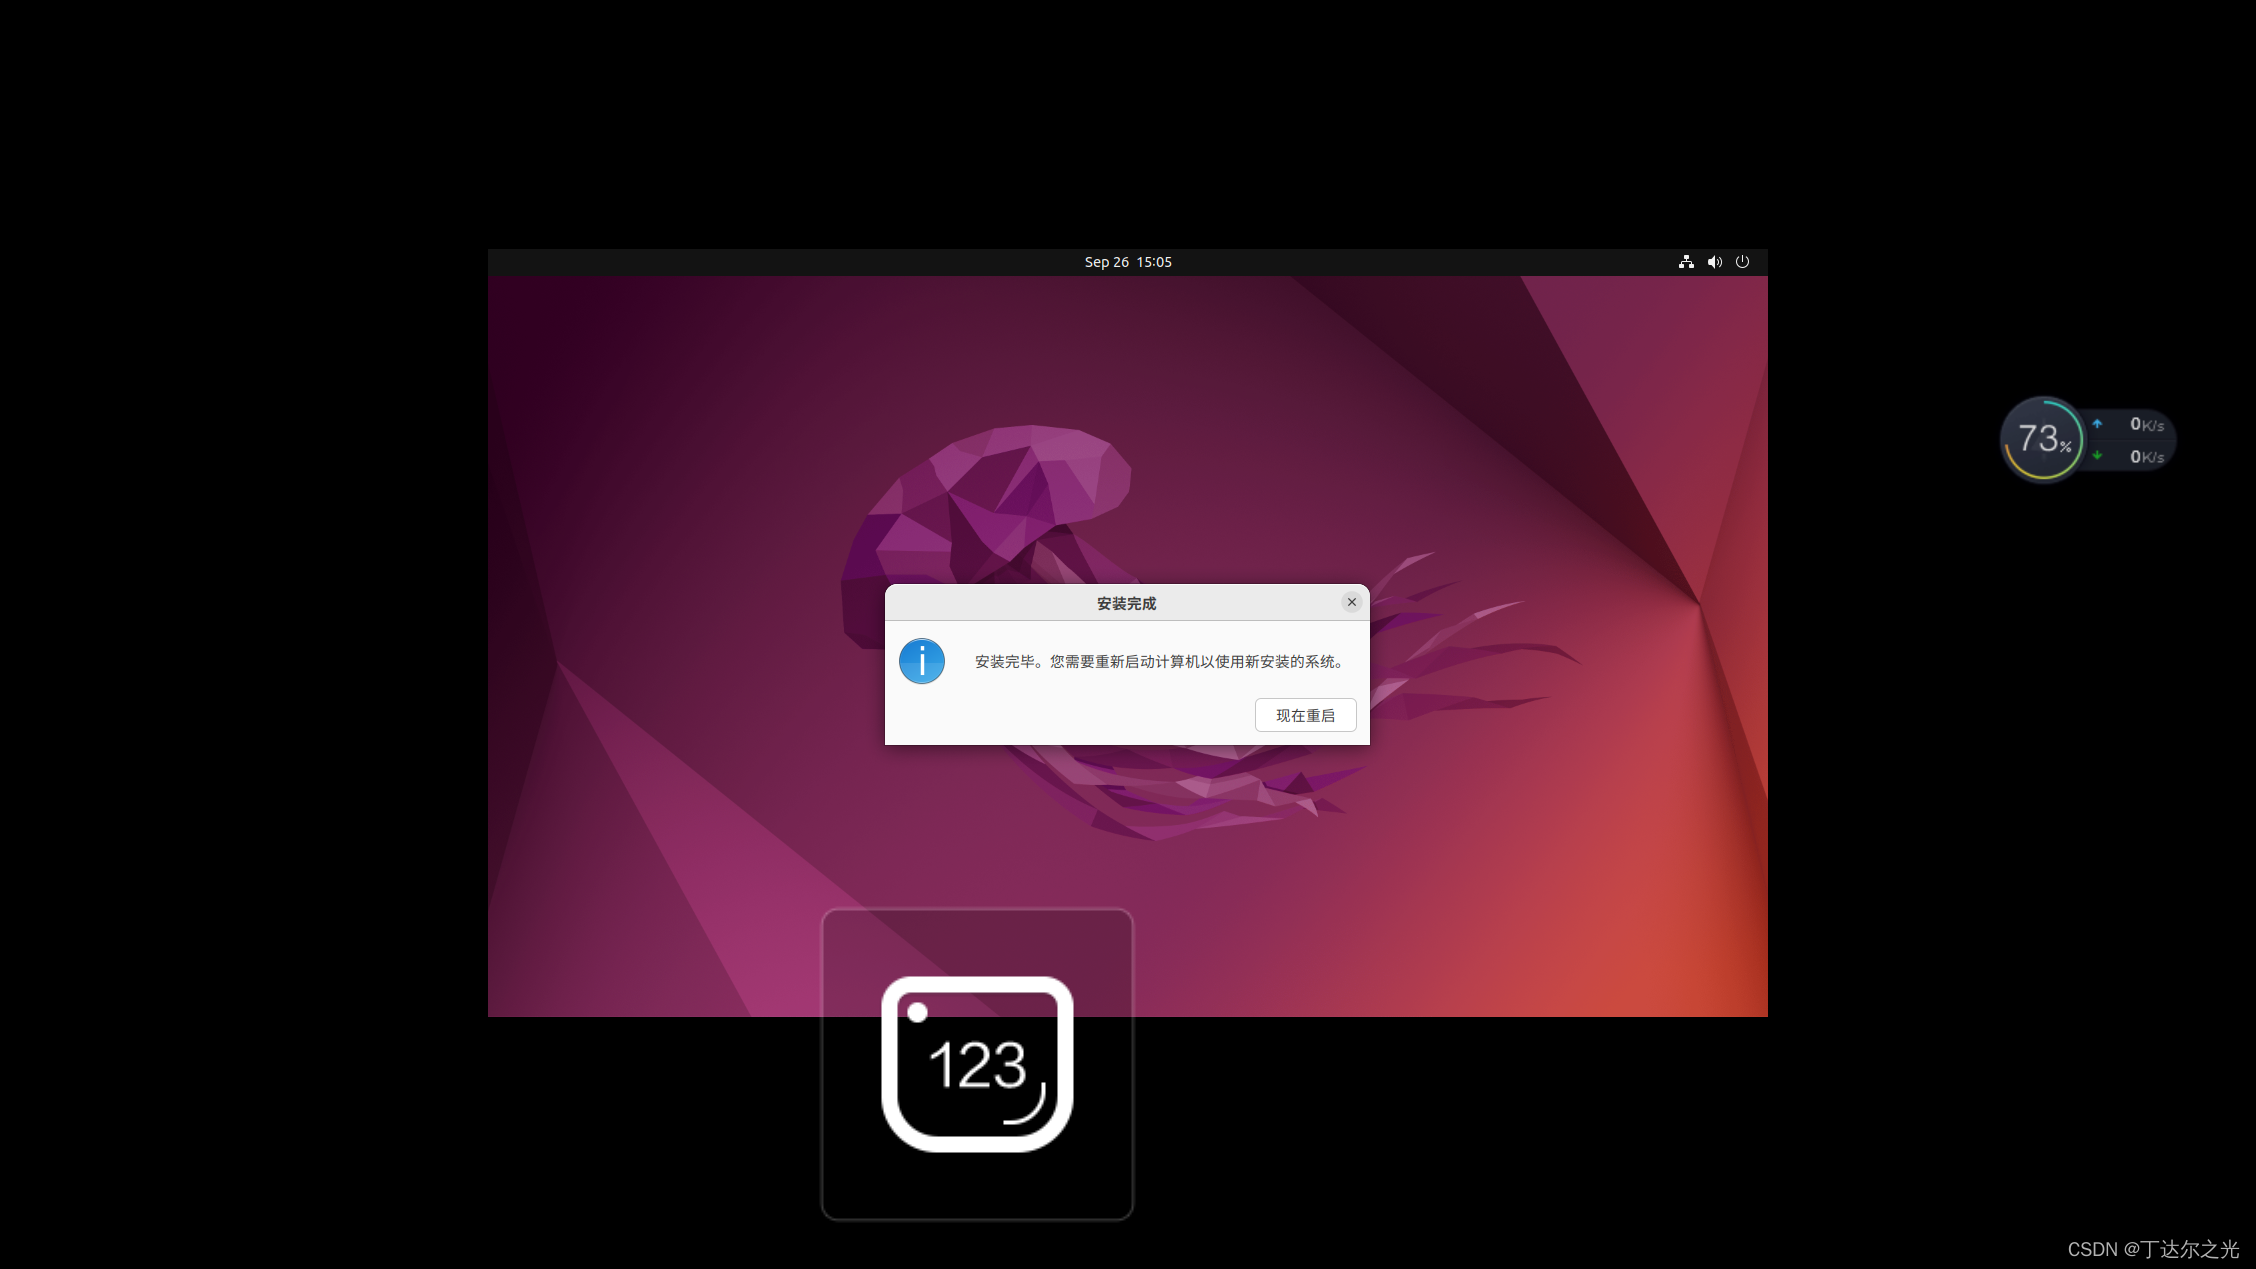Click the message text 安装完毕。您需要重新启动计算机

(x=1160, y=661)
